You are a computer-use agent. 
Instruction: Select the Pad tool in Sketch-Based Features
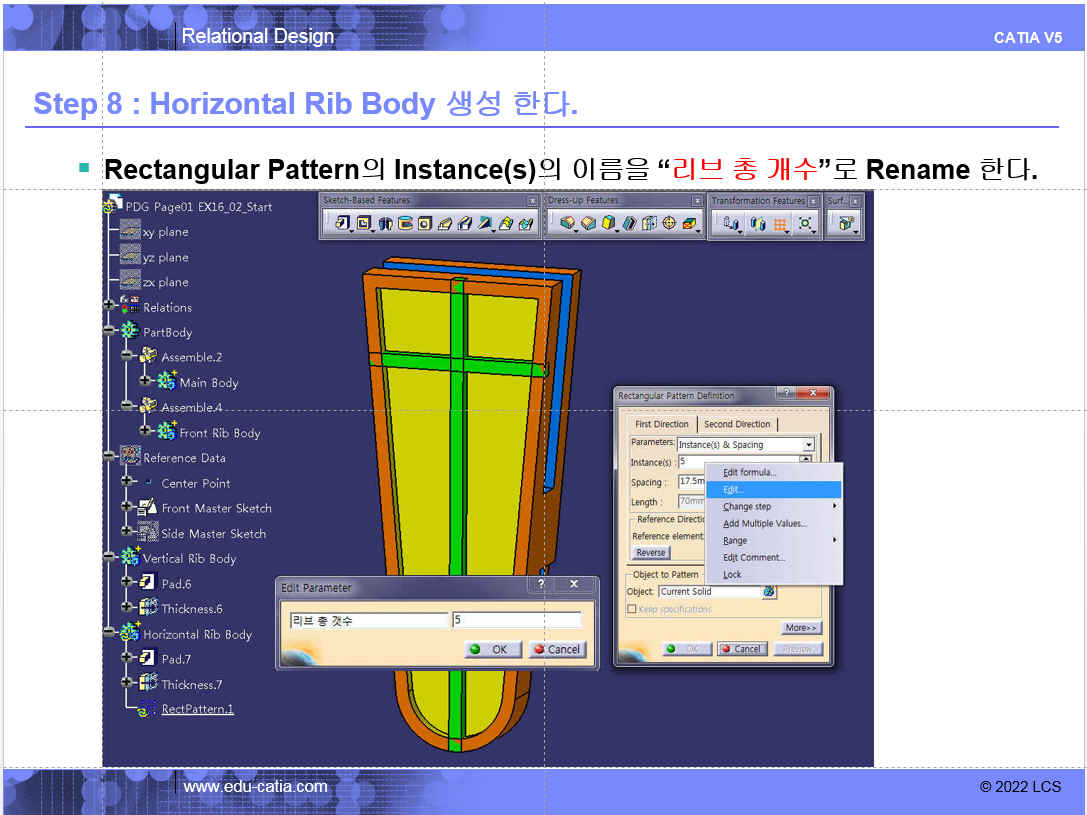click(343, 223)
